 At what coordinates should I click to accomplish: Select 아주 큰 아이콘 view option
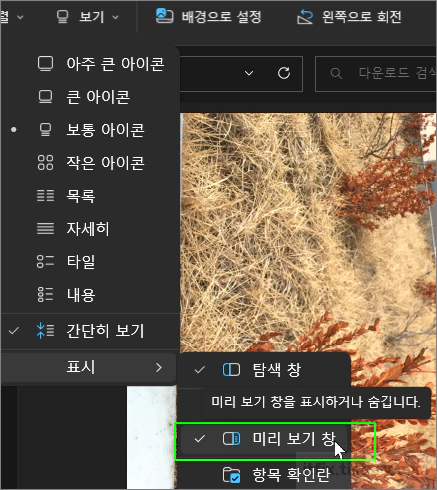(x=90, y=64)
